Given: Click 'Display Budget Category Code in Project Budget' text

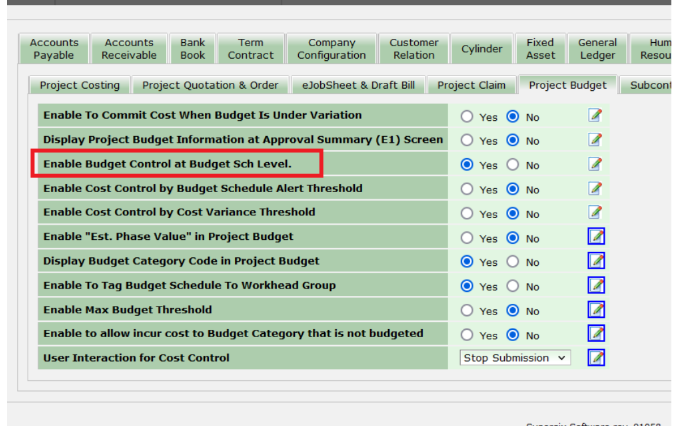Looking at the screenshot, I should click(x=181, y=261).
